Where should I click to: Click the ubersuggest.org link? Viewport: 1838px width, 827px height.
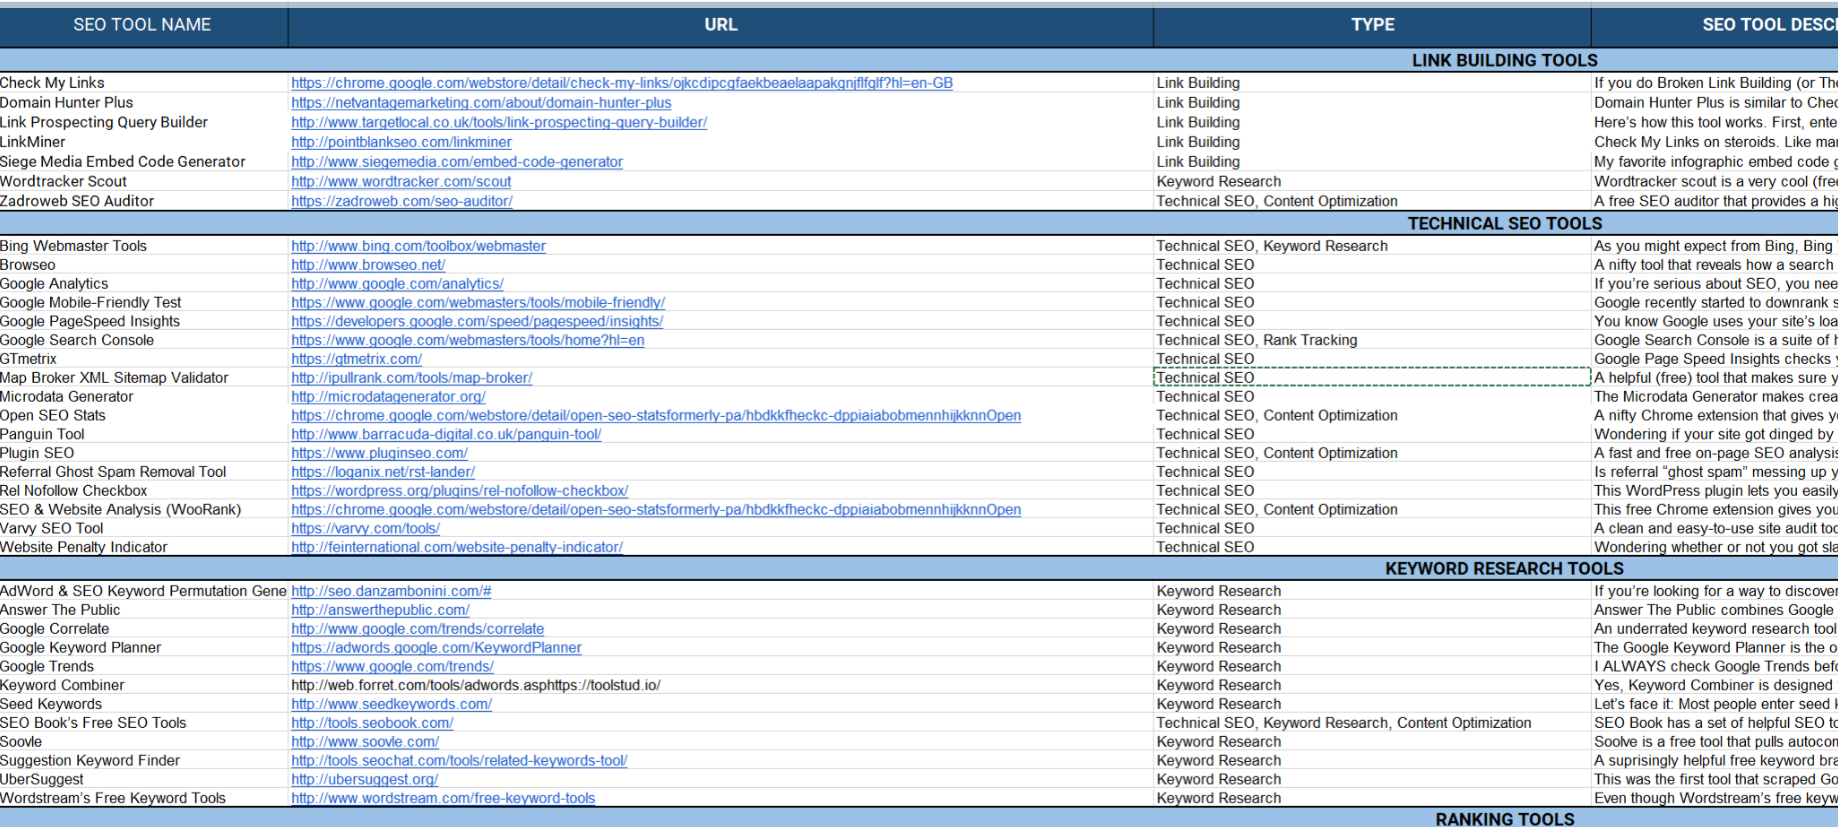364,780
